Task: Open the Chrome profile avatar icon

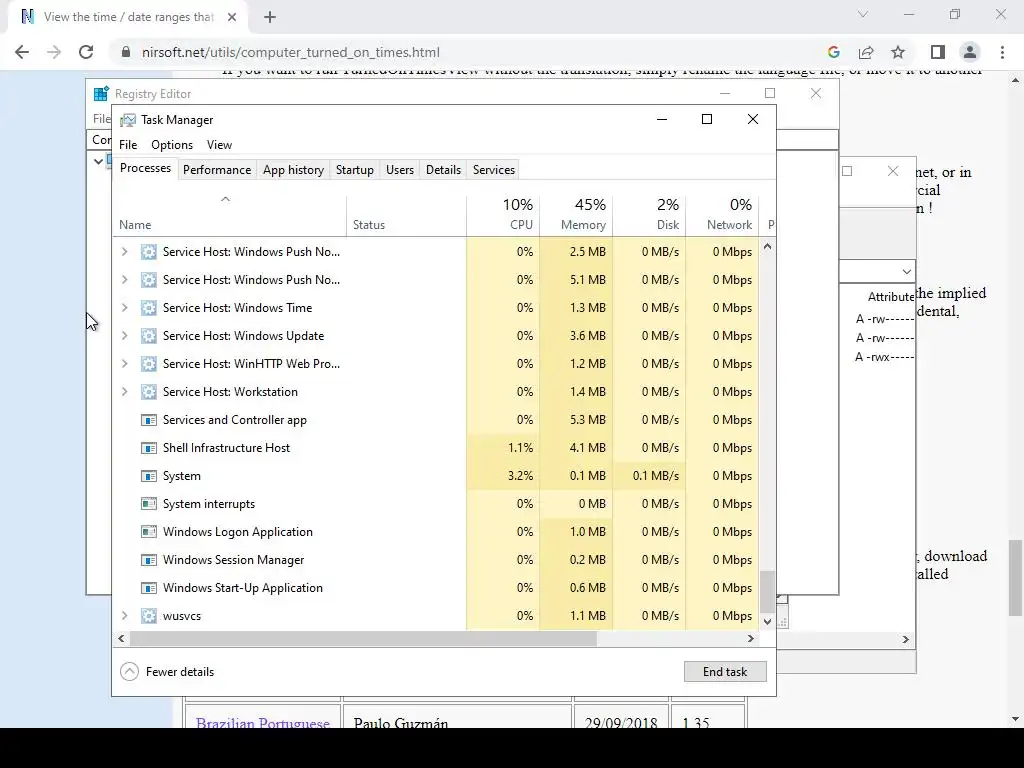Action: pos(970,52)
